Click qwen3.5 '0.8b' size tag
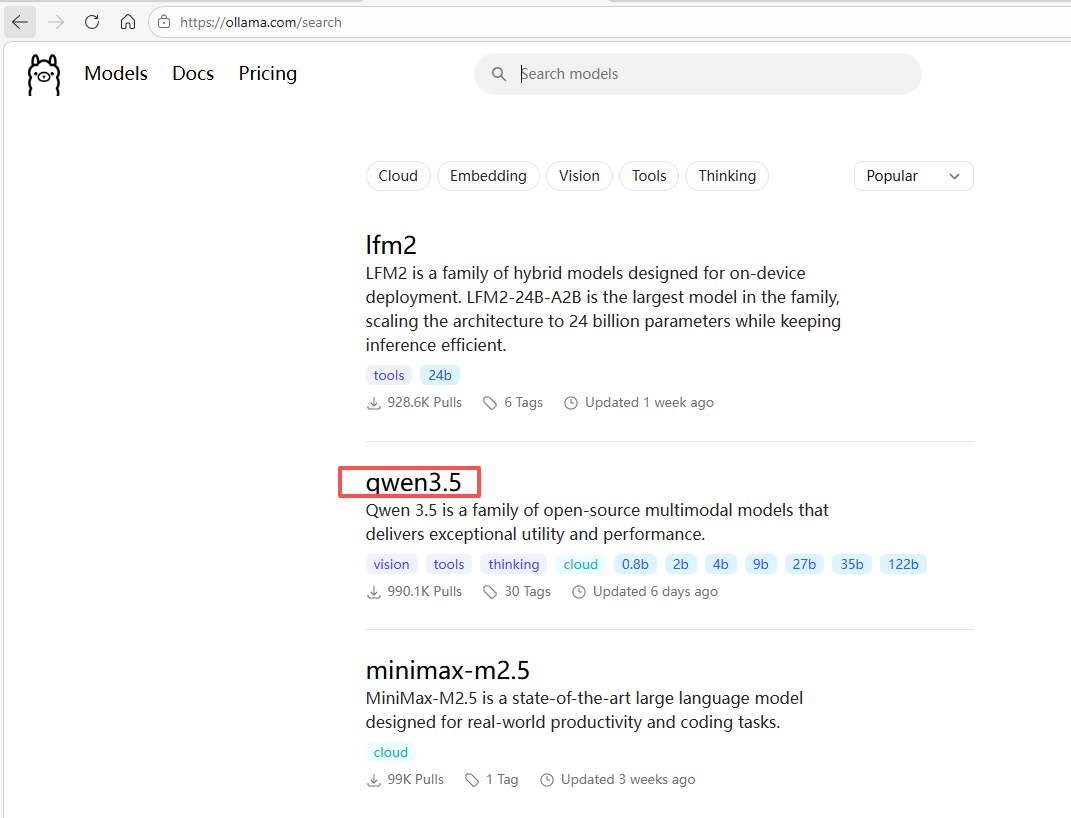1071x818 pixels. point(635,564)
